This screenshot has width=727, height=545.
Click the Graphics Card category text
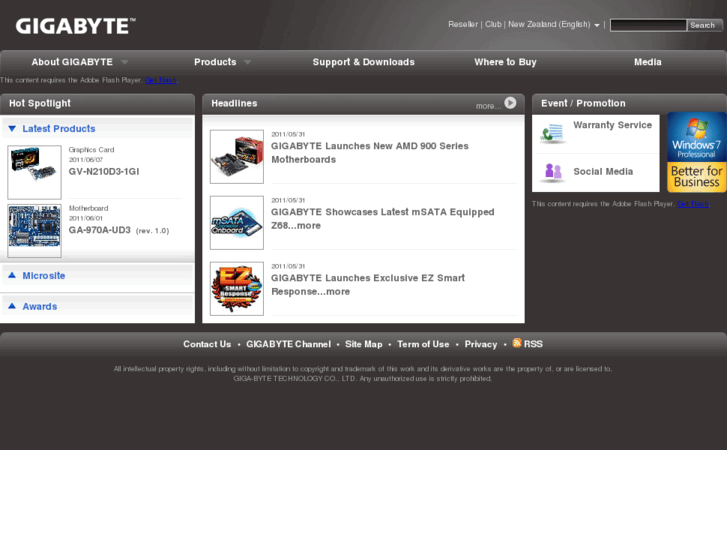[x=91, y=149]
